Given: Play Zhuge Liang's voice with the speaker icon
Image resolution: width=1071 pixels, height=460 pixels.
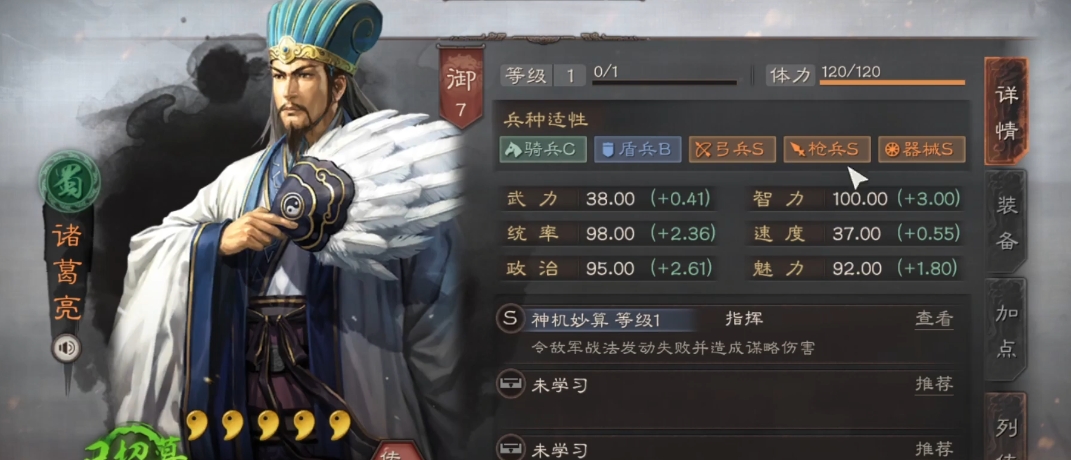Looking at the screenshot, I should [x=66, y=349].
